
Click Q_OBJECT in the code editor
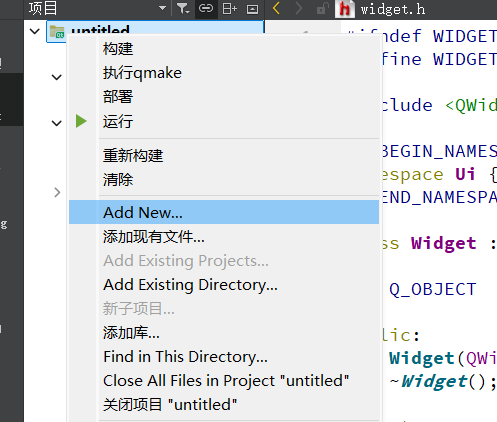click(x=432, y=289)
